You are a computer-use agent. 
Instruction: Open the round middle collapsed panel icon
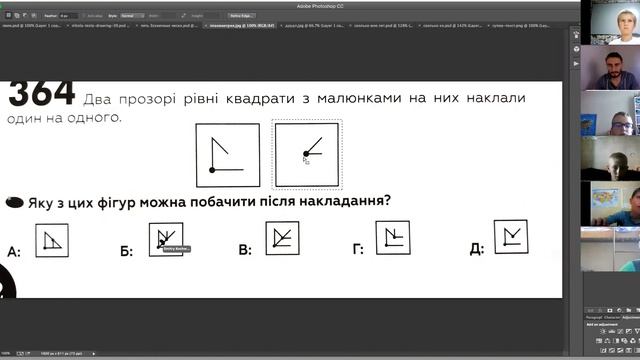pyautogui.click(x=576, y=49)
